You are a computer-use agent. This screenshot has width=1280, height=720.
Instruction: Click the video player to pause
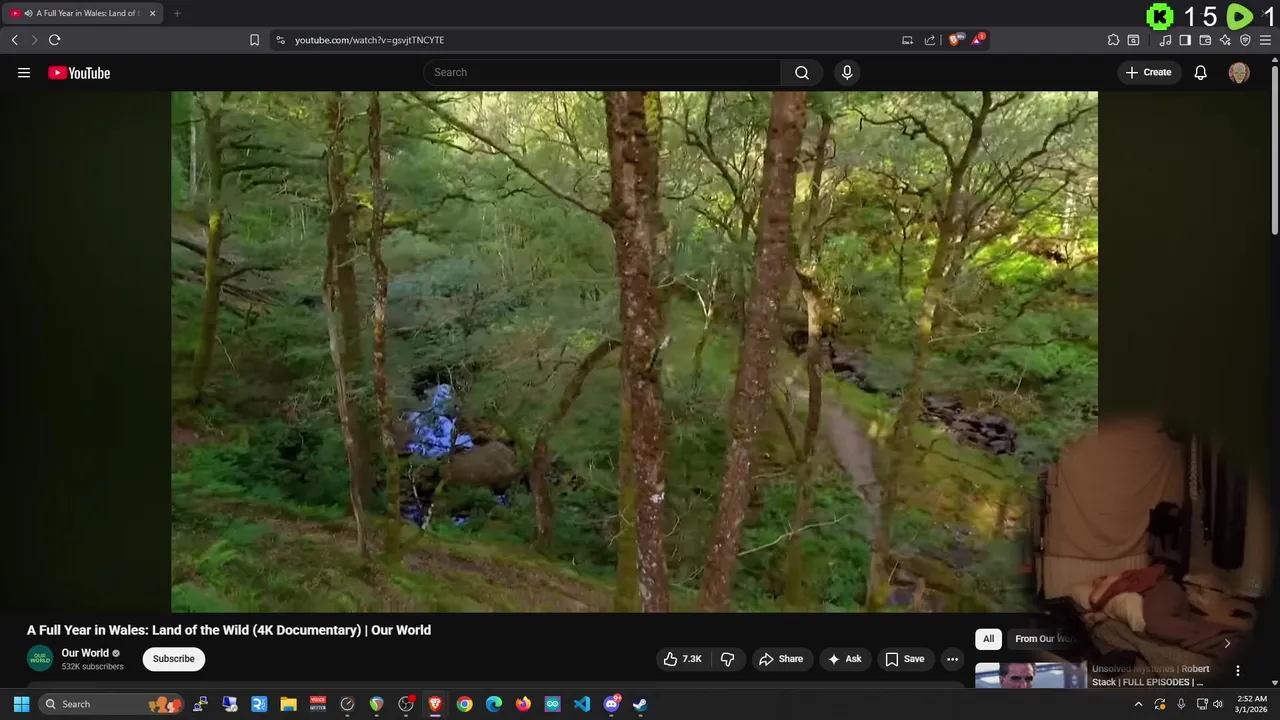[634, 351]
